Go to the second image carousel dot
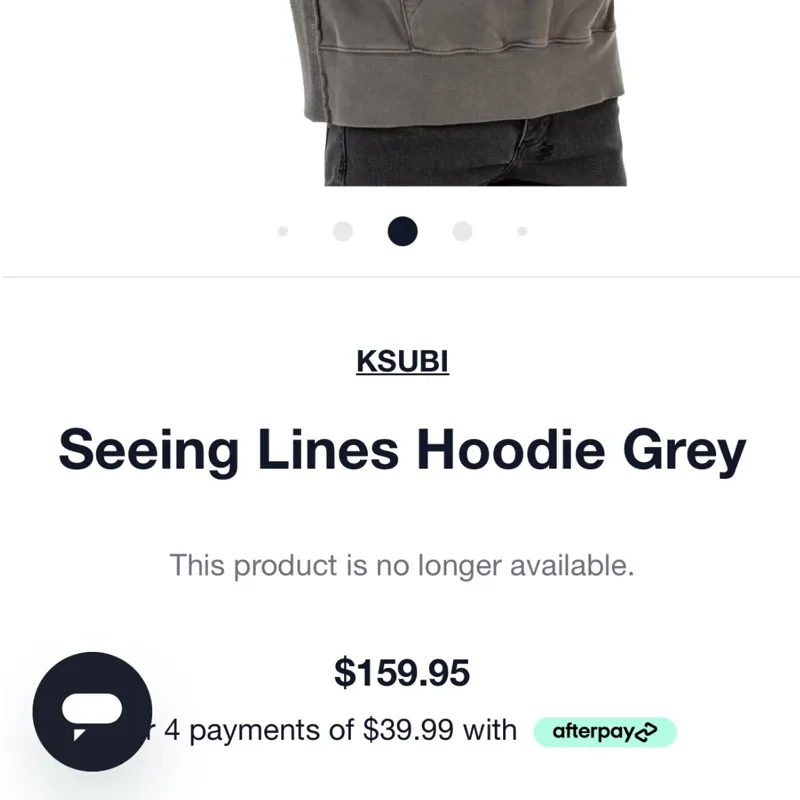This screenshot has height=800, width=800. pos(343,231)
